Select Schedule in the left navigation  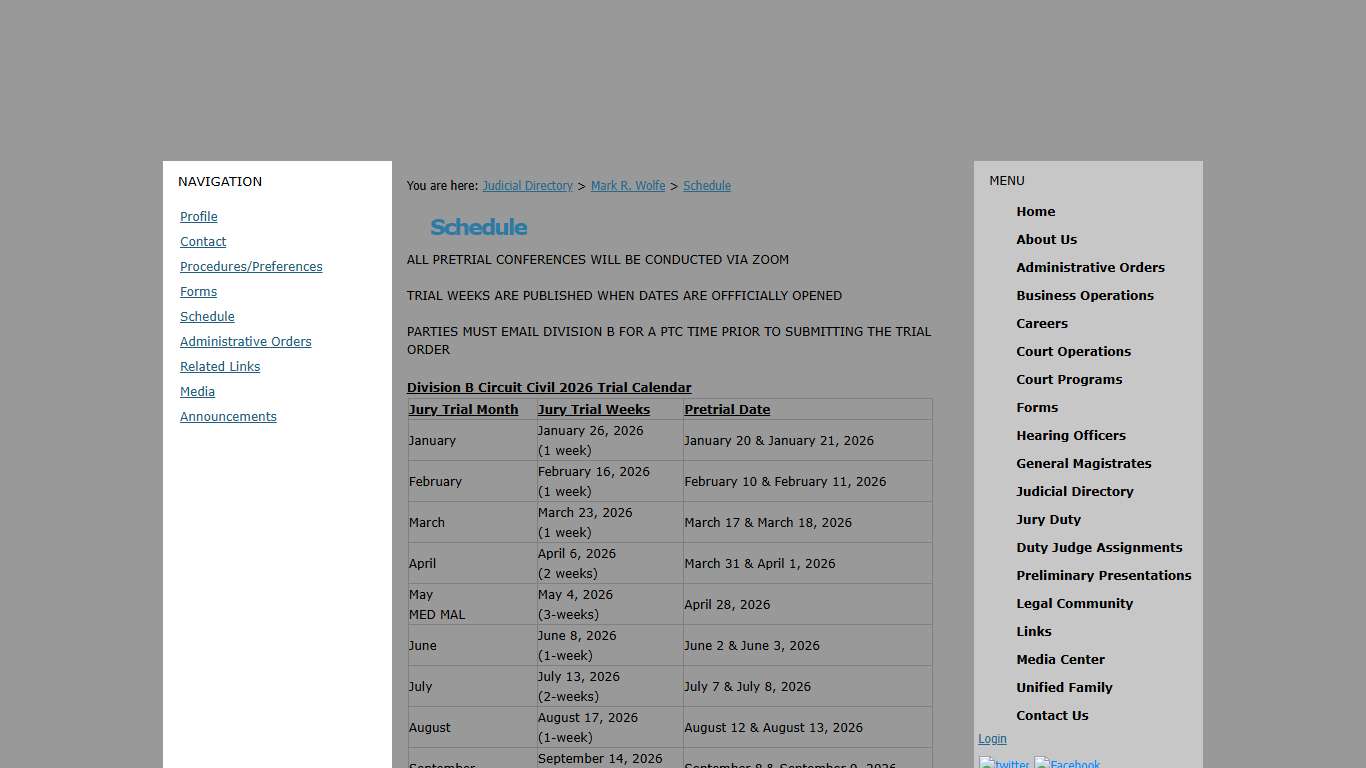(x=207, y=316)
